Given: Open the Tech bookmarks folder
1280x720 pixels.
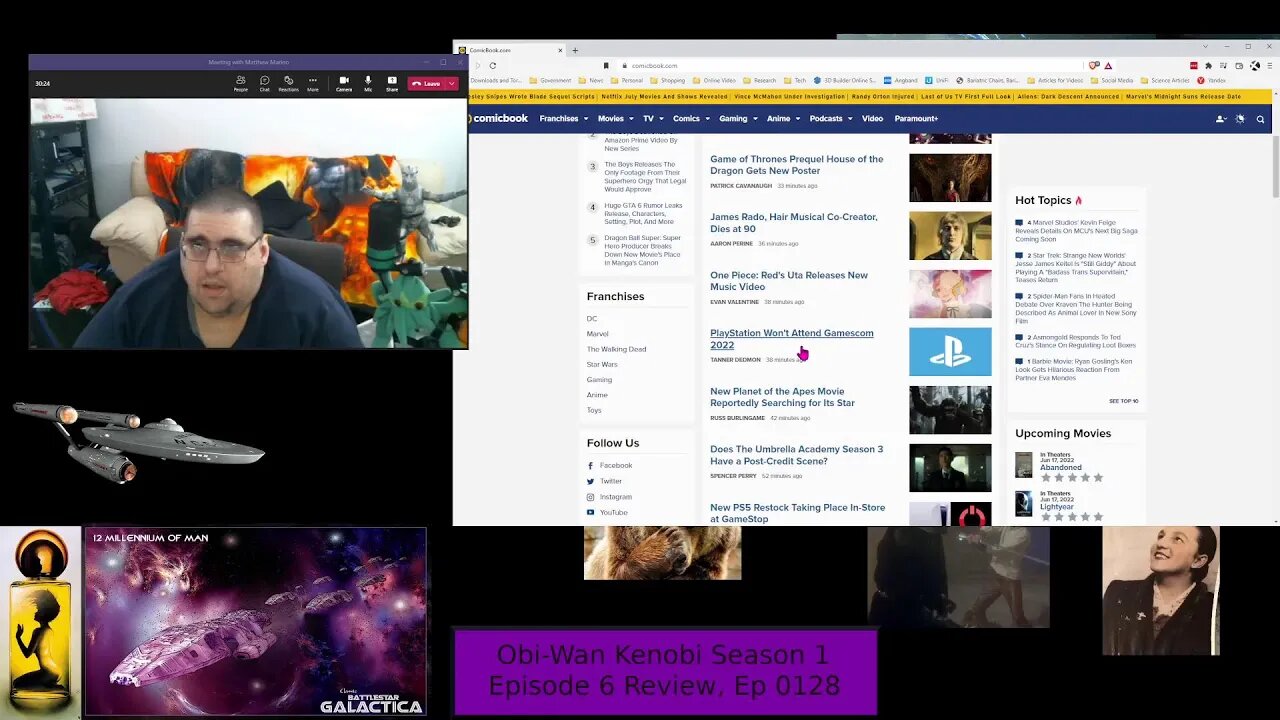Looking at the screenshot, I should click(x=795, y=80).
